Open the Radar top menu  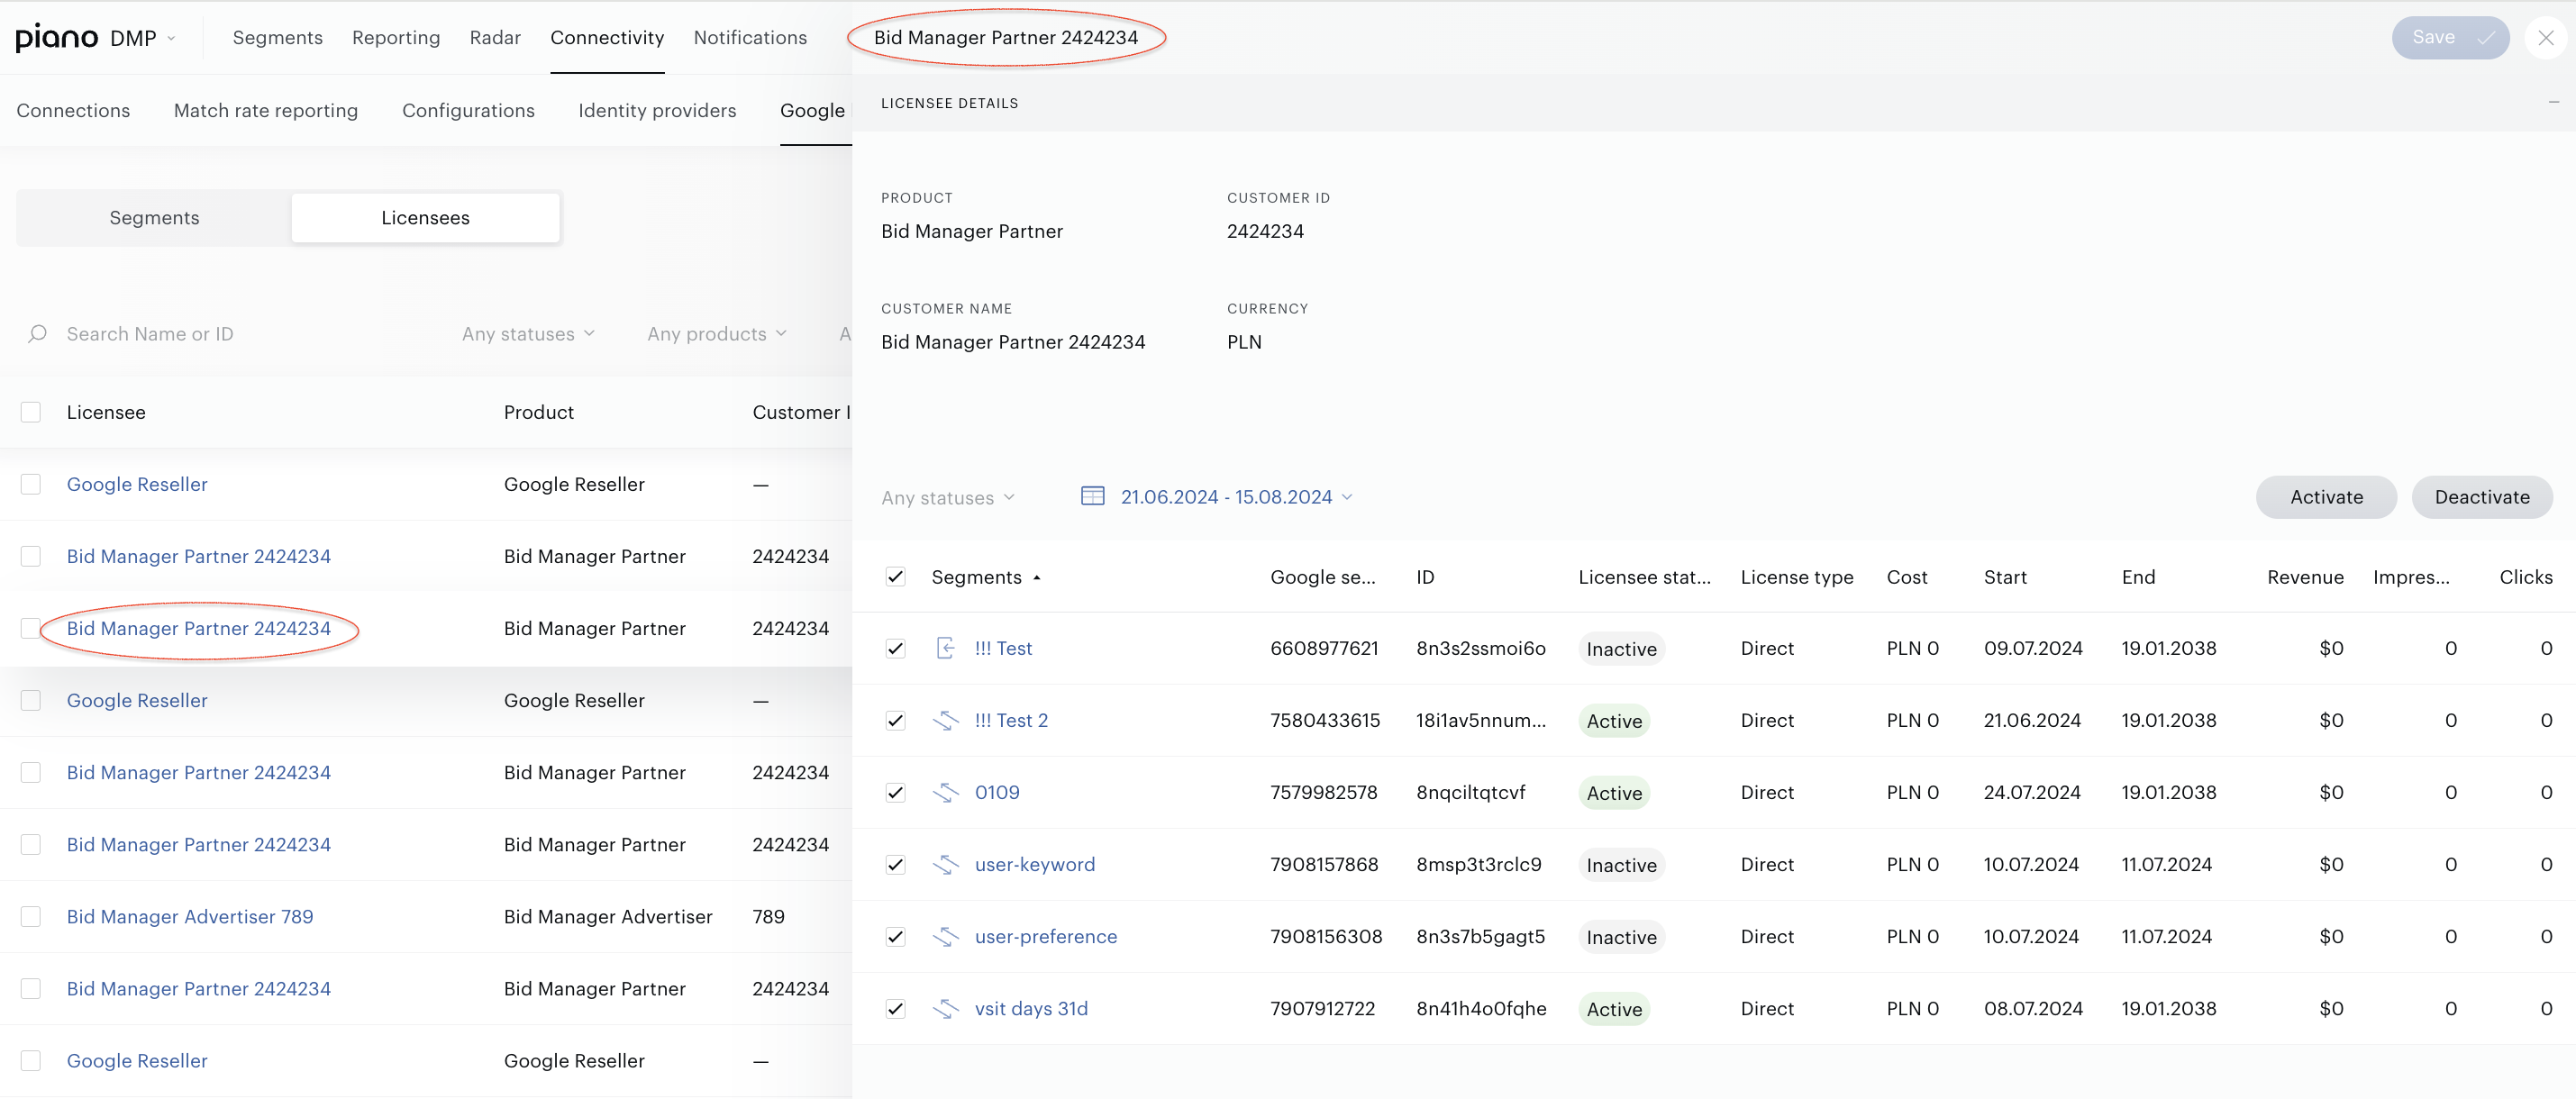click(495, 38)
